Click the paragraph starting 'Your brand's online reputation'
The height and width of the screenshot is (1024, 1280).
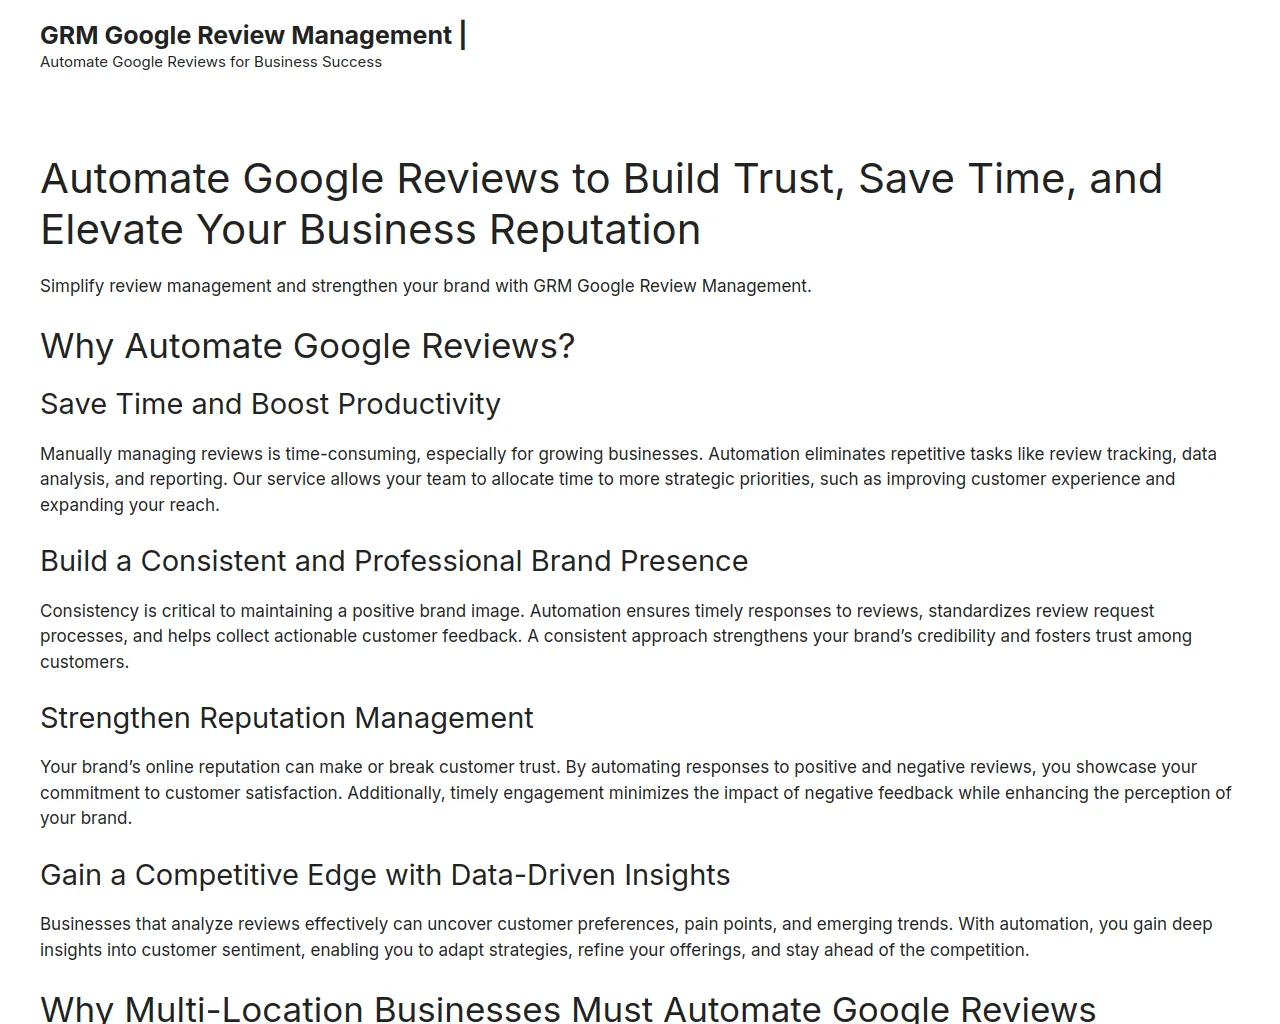(636, 793)
